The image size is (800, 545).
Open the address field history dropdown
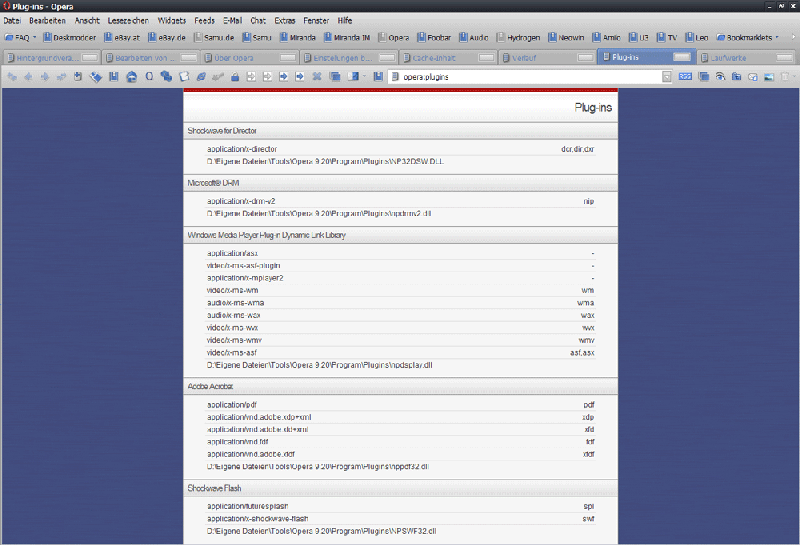pos(666,77)
